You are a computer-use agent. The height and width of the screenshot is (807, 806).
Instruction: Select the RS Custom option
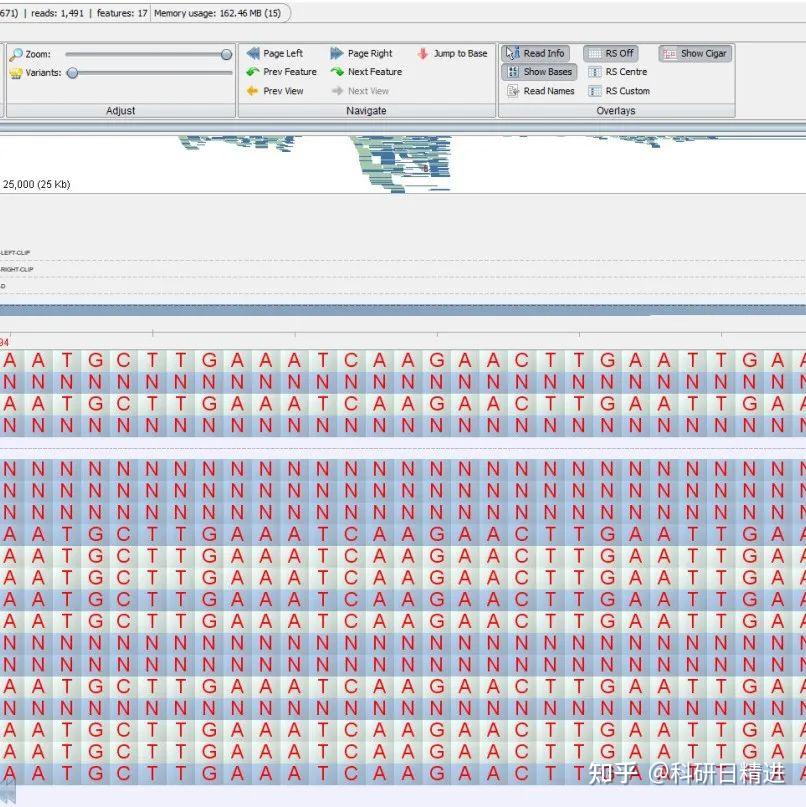coord(619,91)
